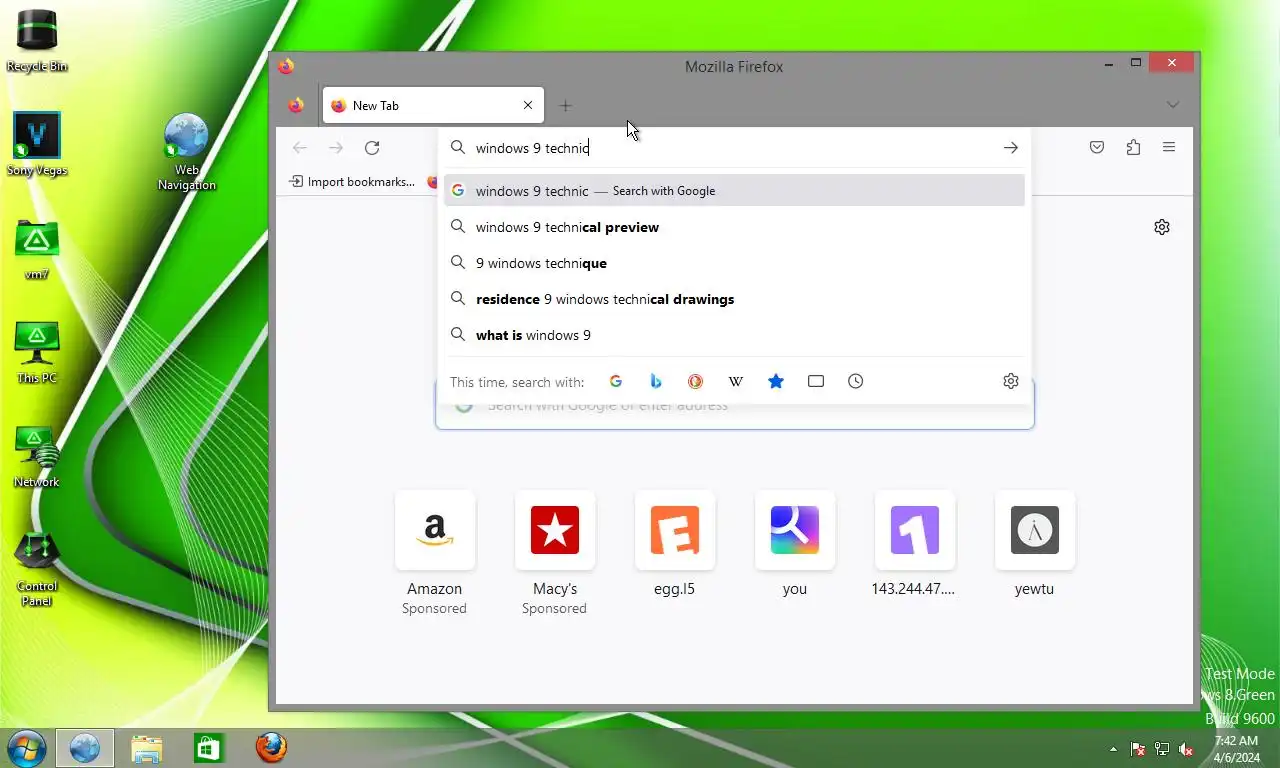The image size is (1280, 768).
Task: Open File Explorer from the taskbar
Action: coord(147,748)
